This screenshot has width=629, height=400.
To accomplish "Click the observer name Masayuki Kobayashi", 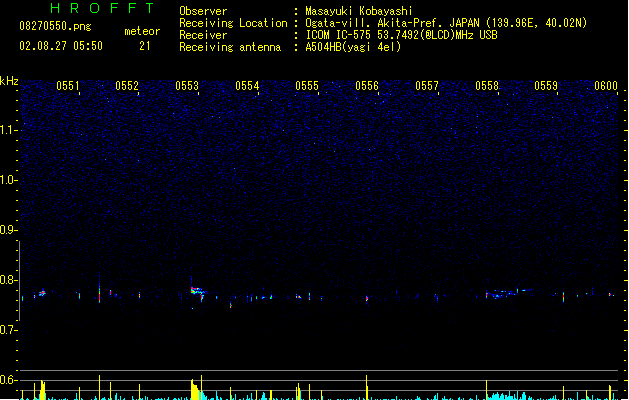I will (x=359, y=11).
